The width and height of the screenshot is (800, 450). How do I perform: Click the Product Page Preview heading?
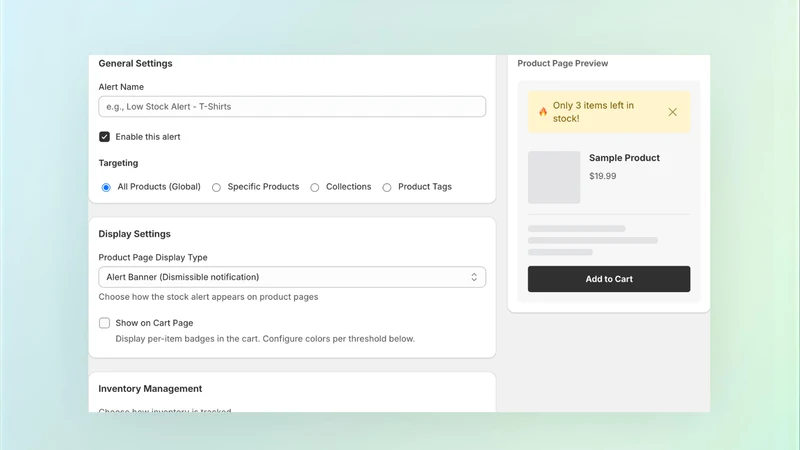(562, 63)
